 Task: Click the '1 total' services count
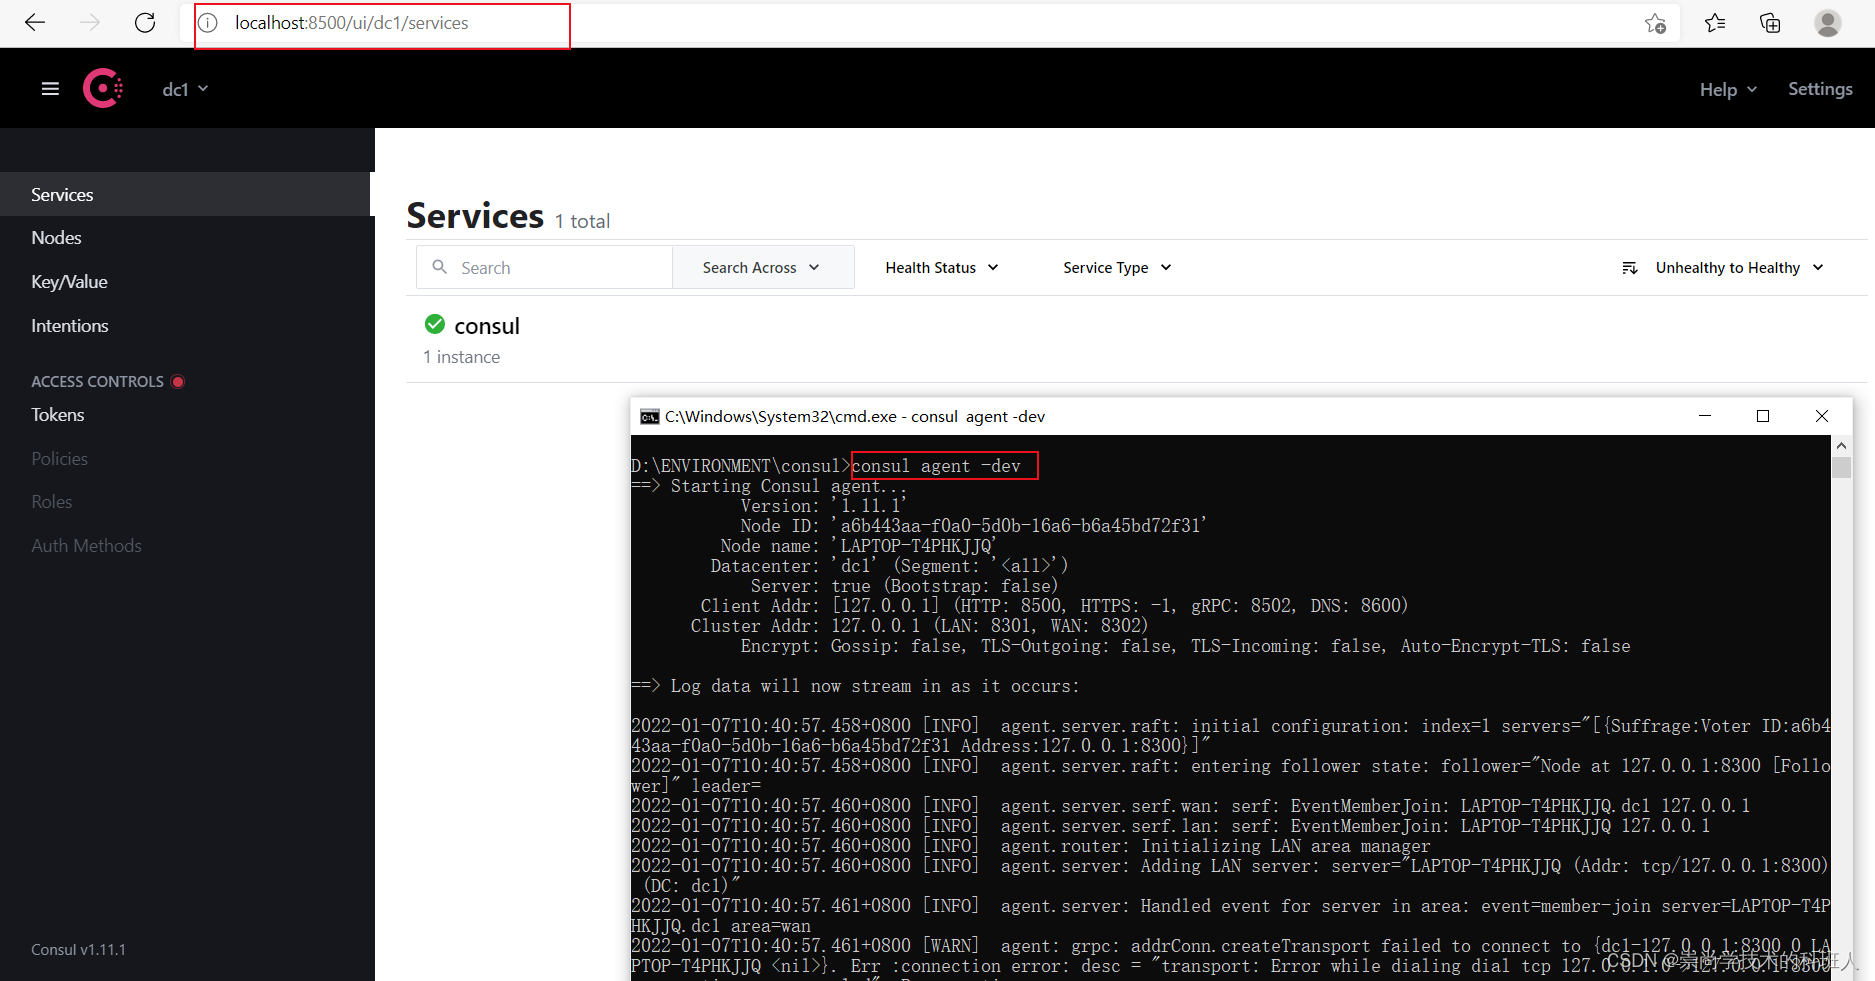coord(582,221)
